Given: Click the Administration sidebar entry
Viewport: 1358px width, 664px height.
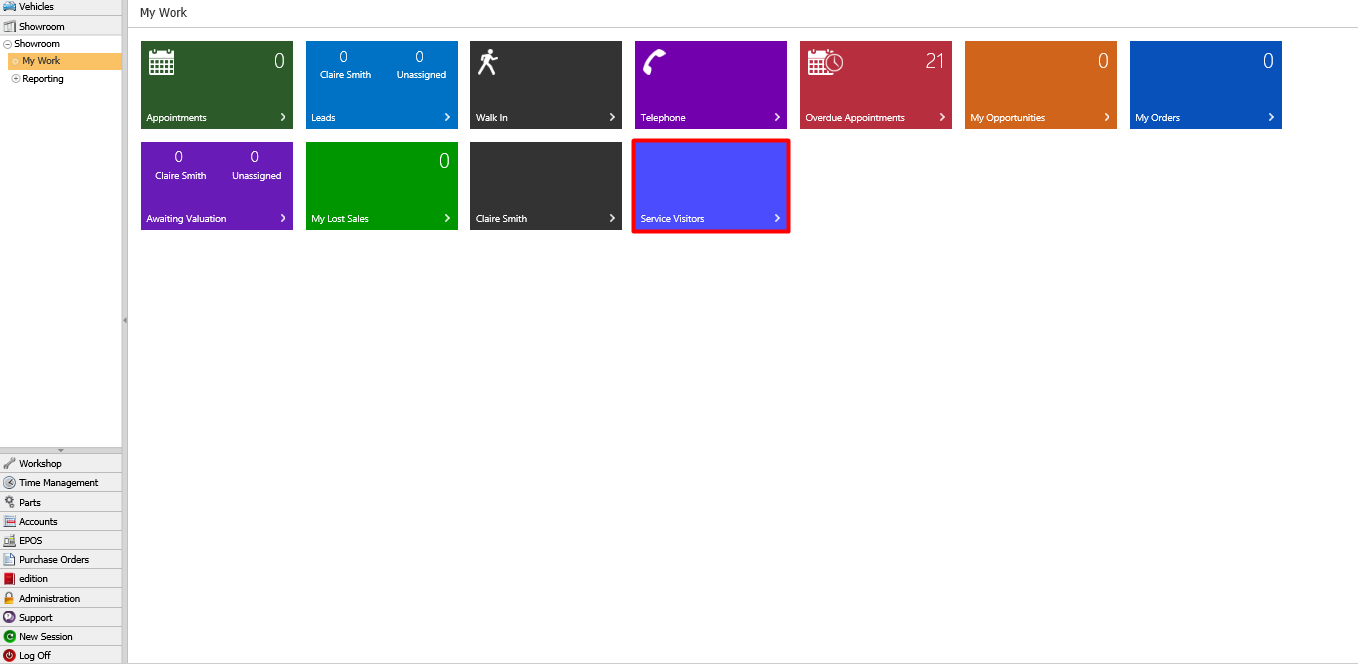Looking at the screenshot, I should pyautogui.click(x=61, y=598).
